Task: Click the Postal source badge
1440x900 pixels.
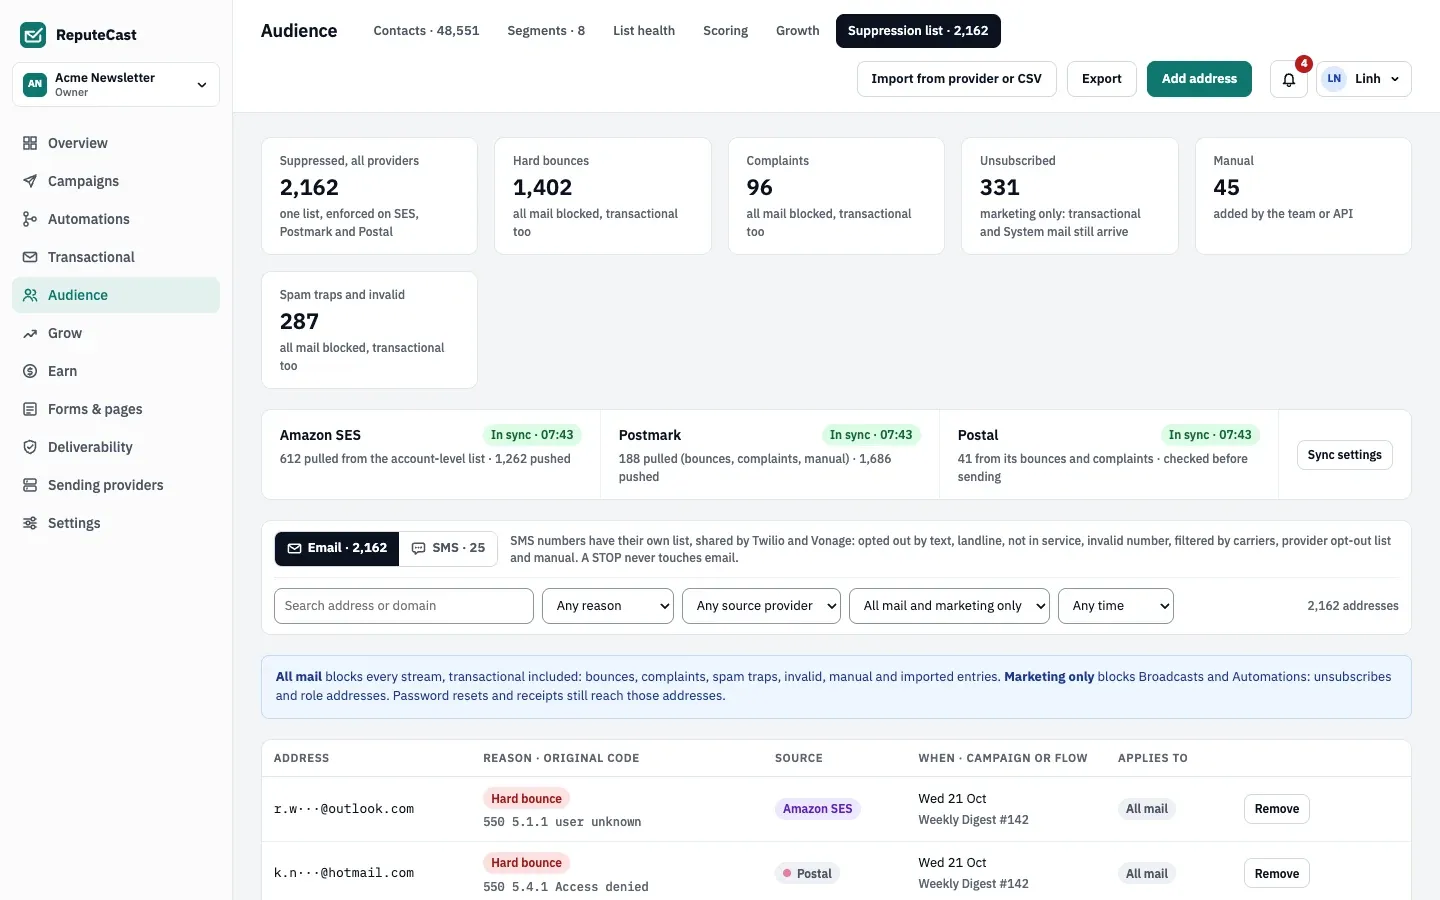Action: (808, 874)
